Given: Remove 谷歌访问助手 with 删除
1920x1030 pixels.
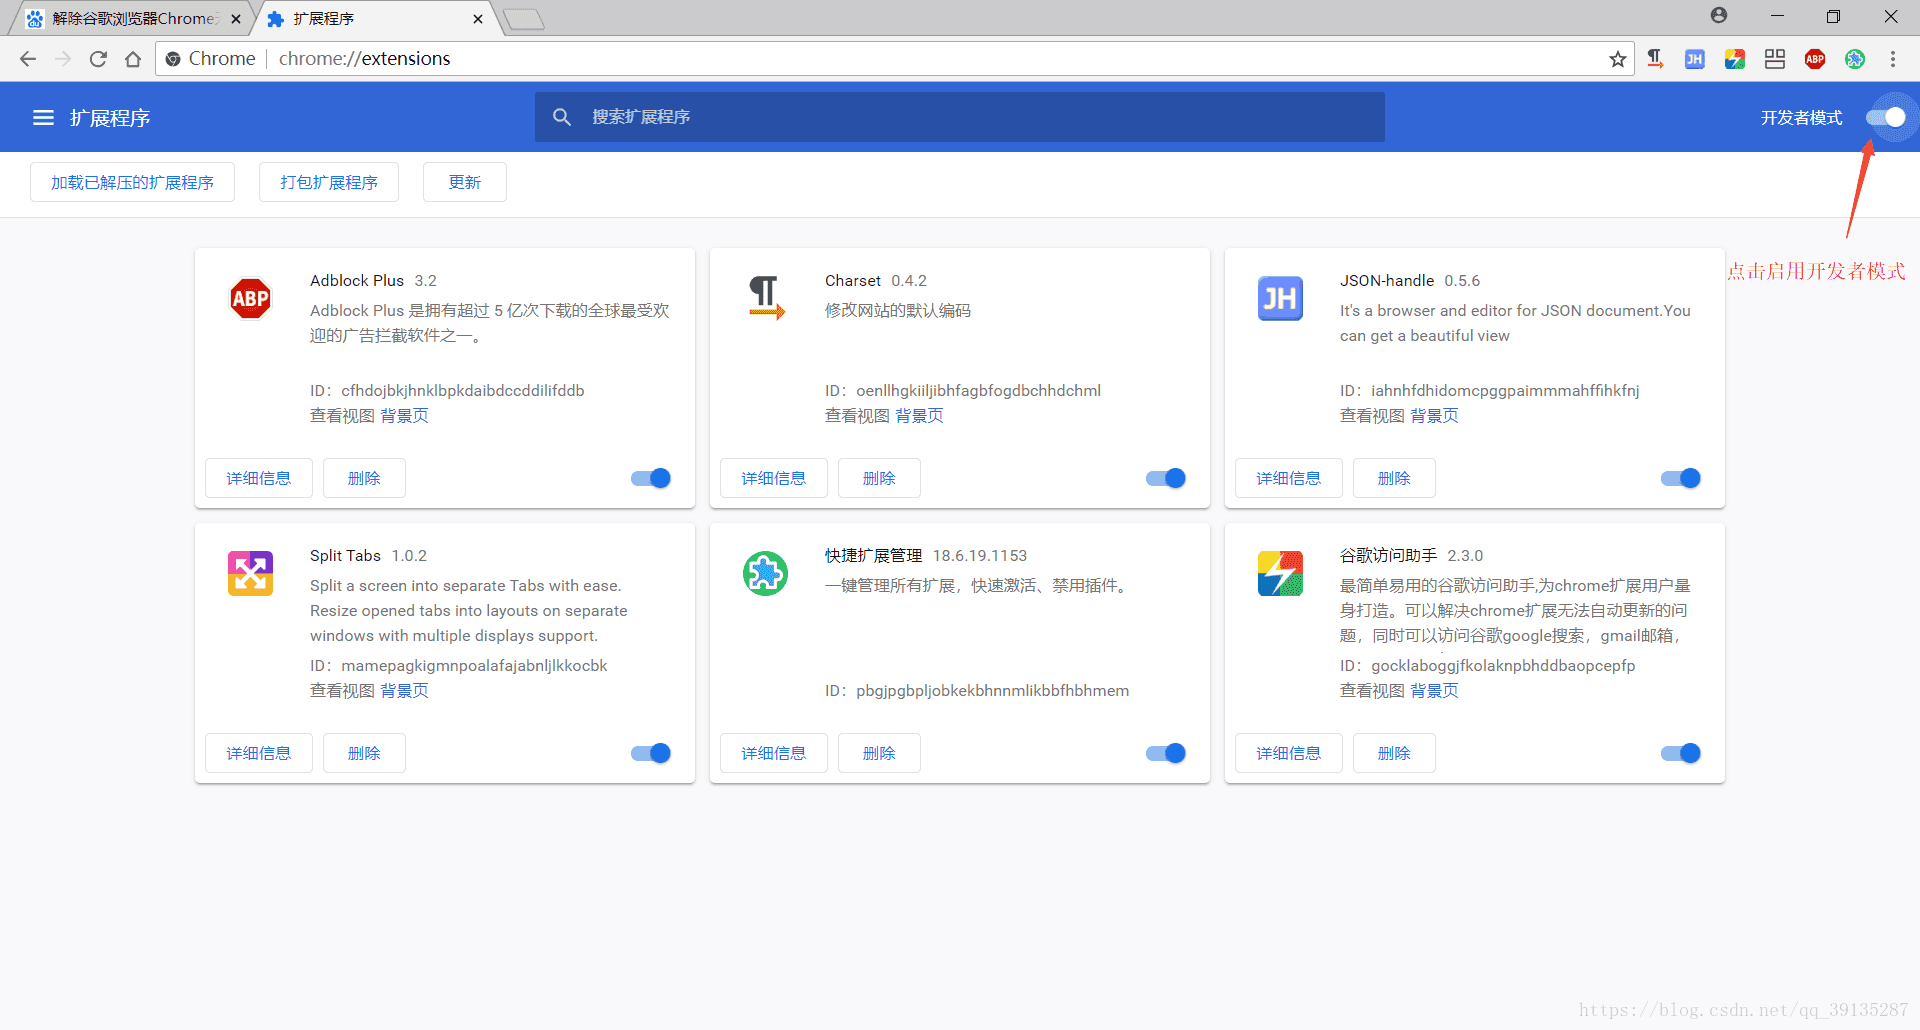Looking at the screenshot, I should click(1394, 753).
